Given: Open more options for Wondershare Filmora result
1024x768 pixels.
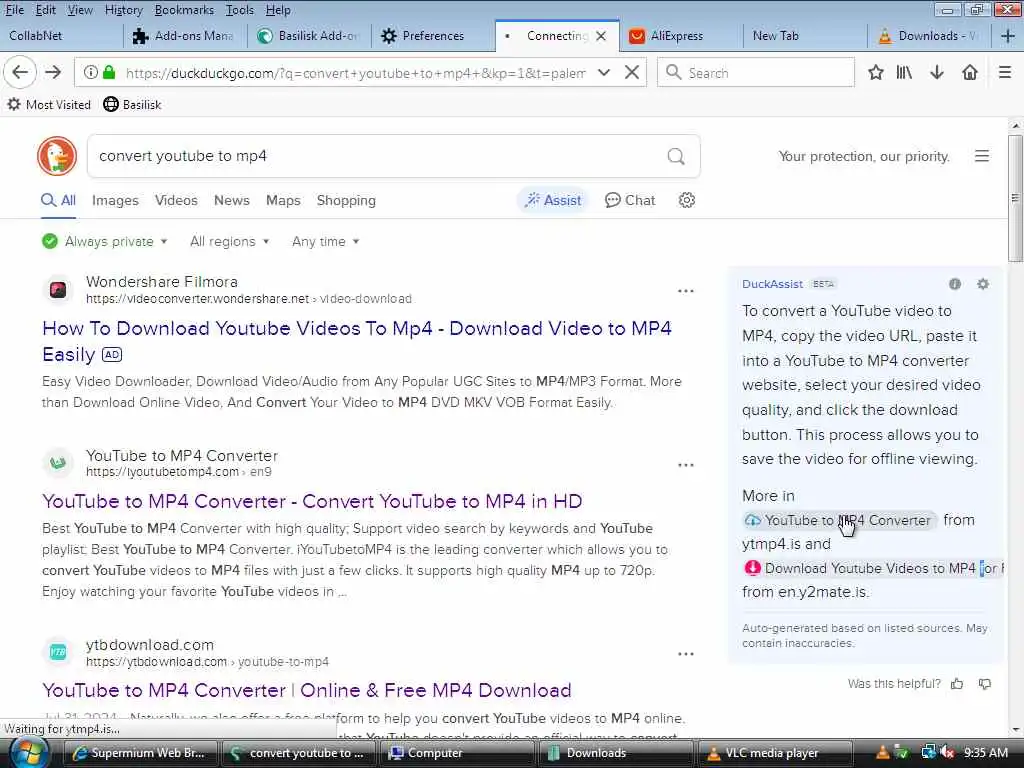Looking at the screenshot, I should coord(686,291).
